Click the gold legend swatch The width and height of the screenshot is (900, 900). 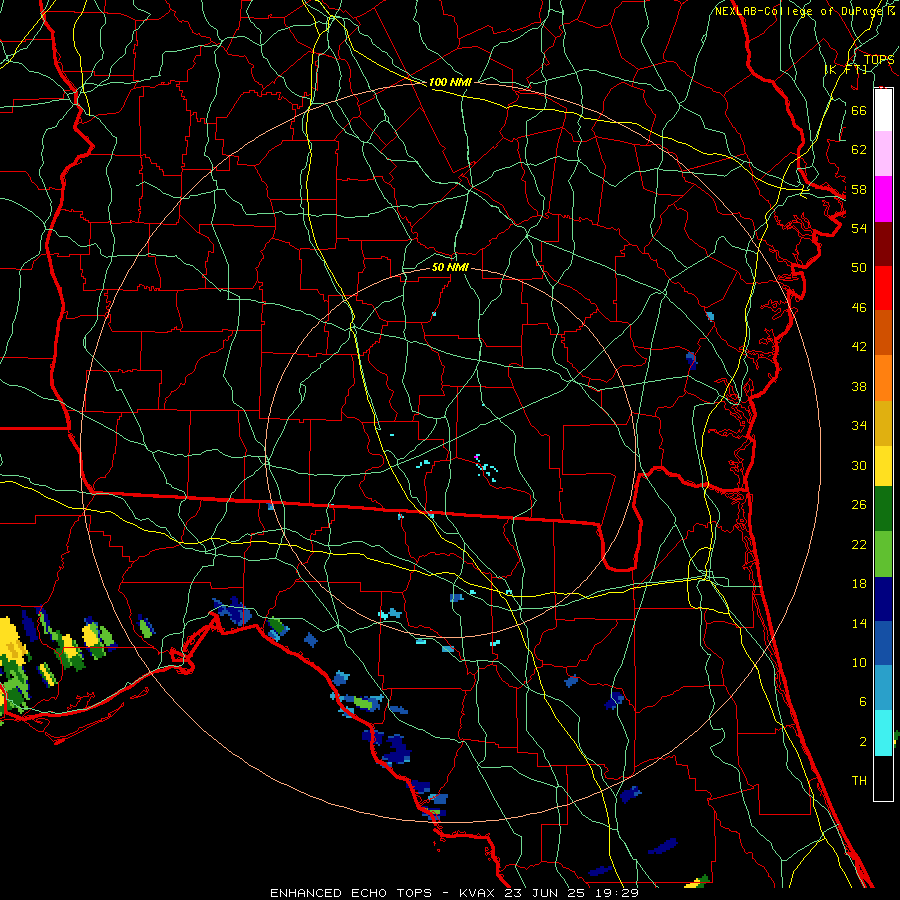coord(883,422)
